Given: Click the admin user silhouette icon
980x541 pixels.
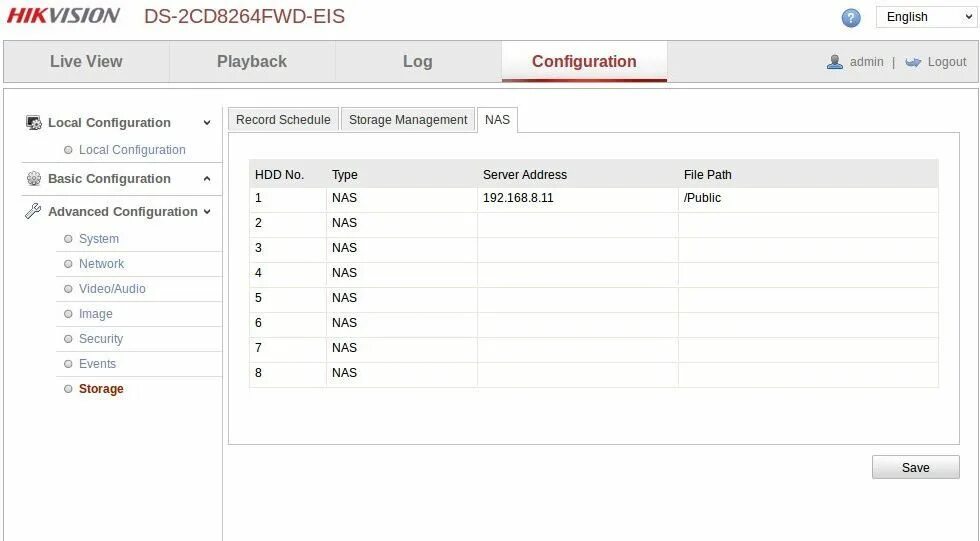Looking at the screenshot, I should click(834, 62).
